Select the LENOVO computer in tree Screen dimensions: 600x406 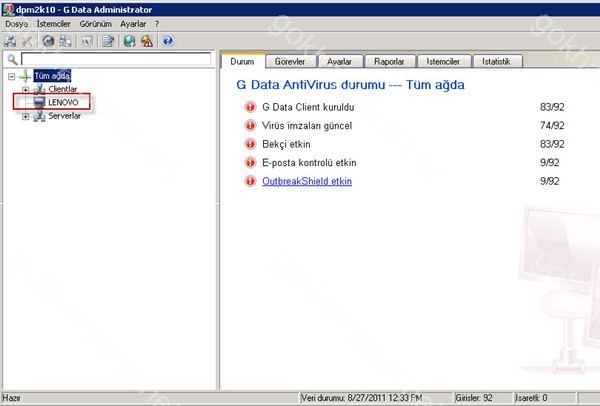point(62,103)
